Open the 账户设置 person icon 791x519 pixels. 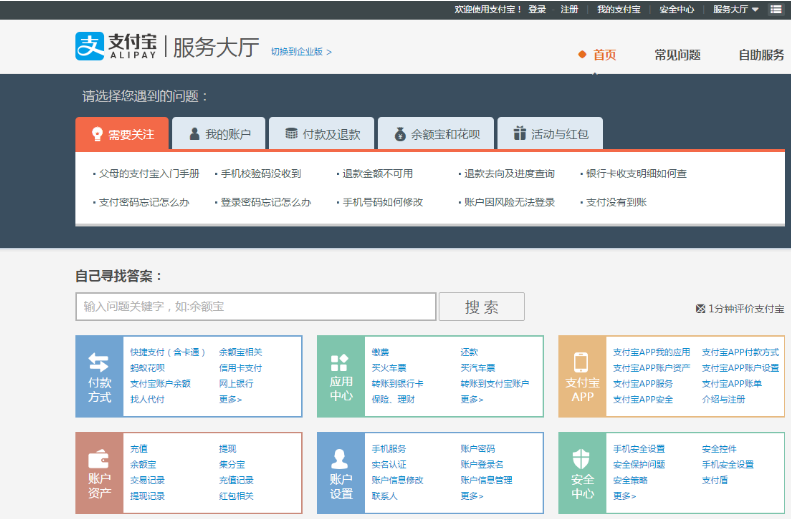click(x=340, y=460)
